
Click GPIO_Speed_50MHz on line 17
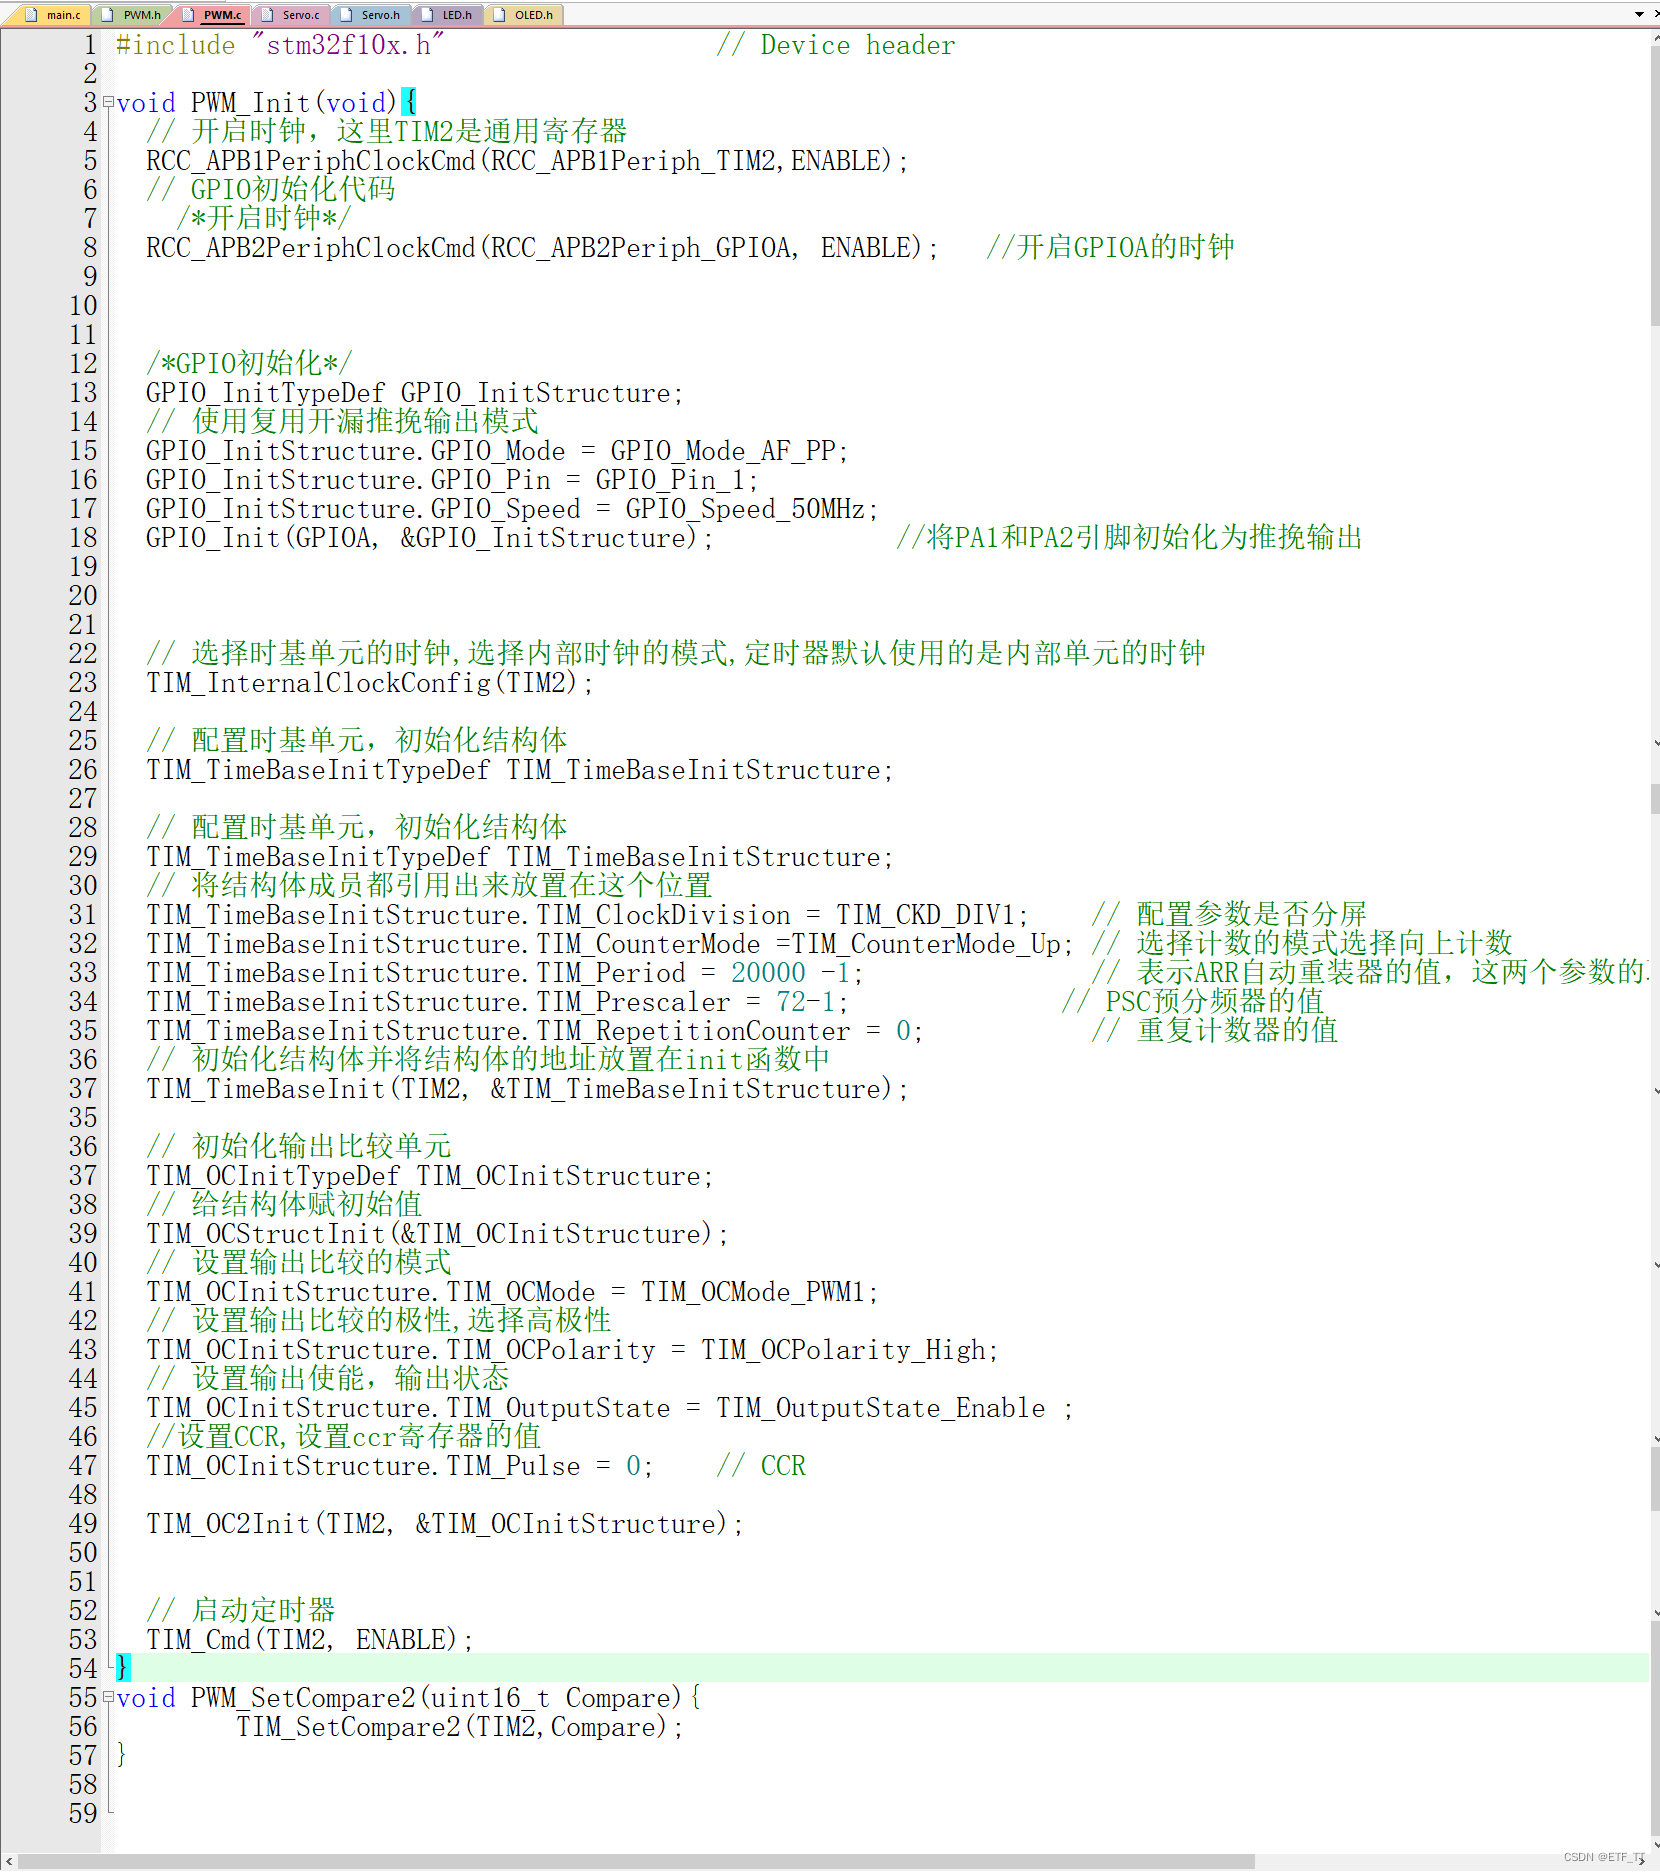745,509
